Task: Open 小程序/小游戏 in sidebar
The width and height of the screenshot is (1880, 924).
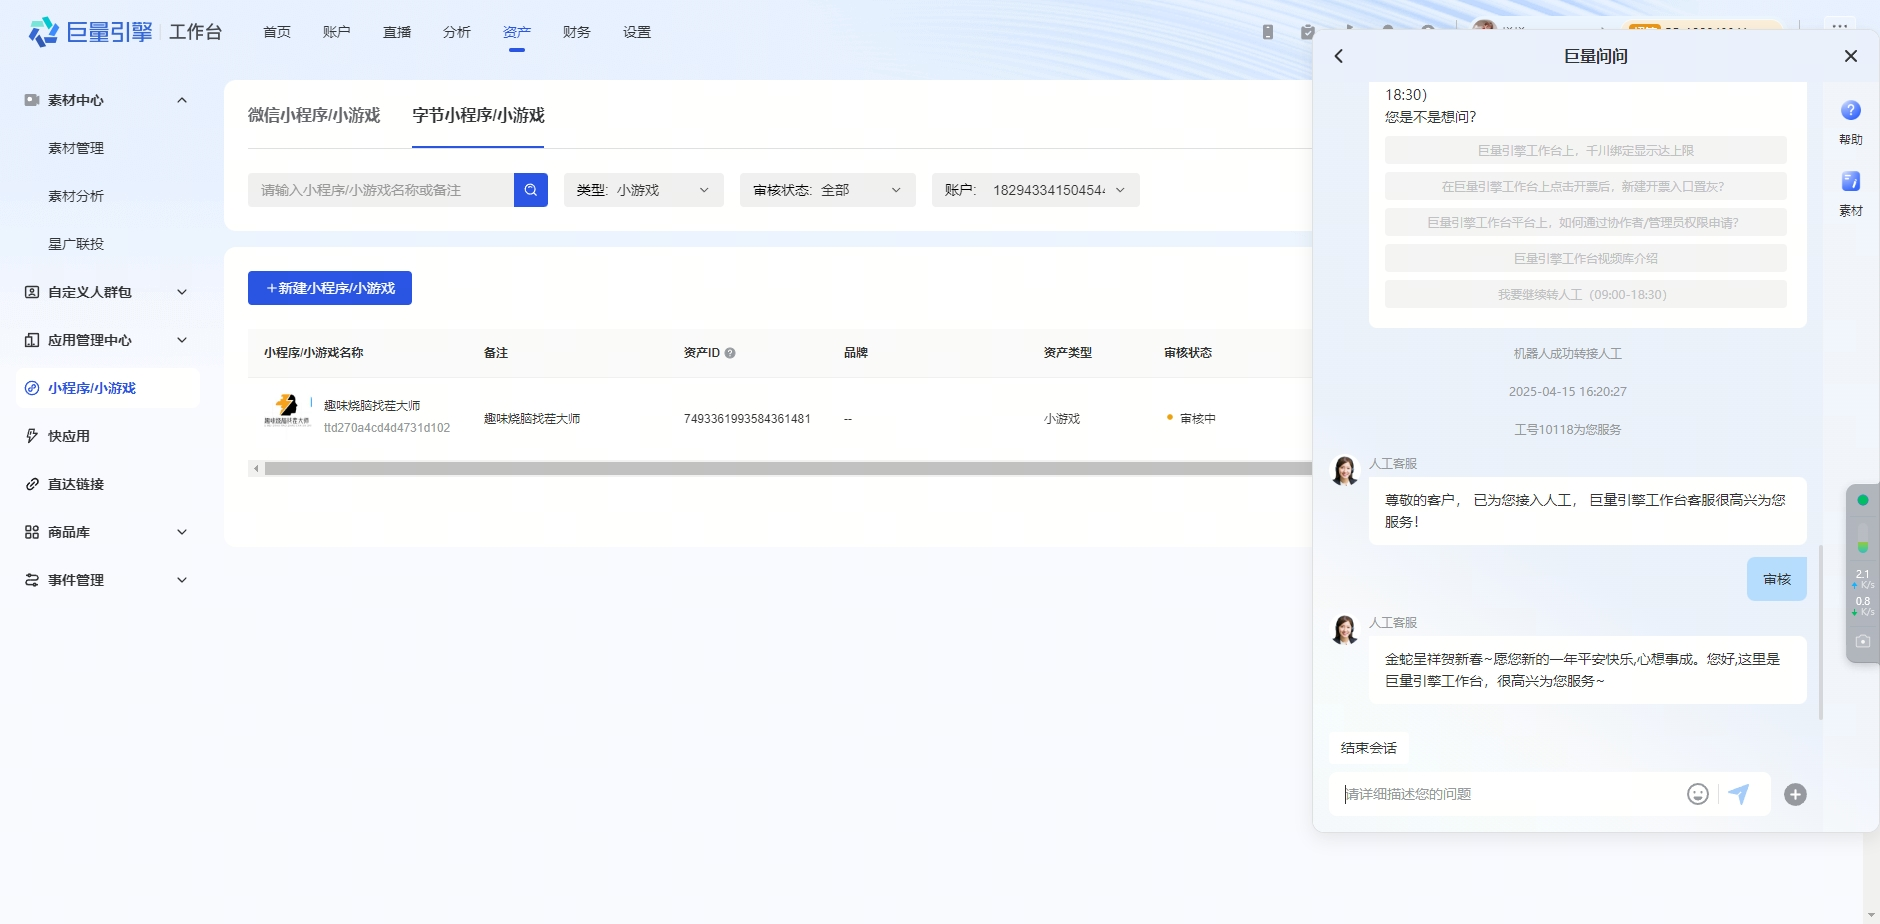Action: tap(108, 388)
